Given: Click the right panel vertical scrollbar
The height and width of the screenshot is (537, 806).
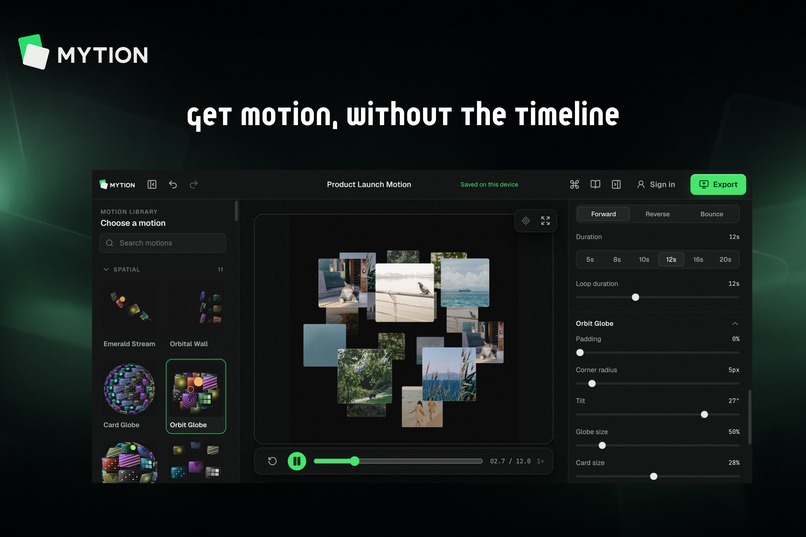Looking at the screenshot, I should click(x=750, y=417).
